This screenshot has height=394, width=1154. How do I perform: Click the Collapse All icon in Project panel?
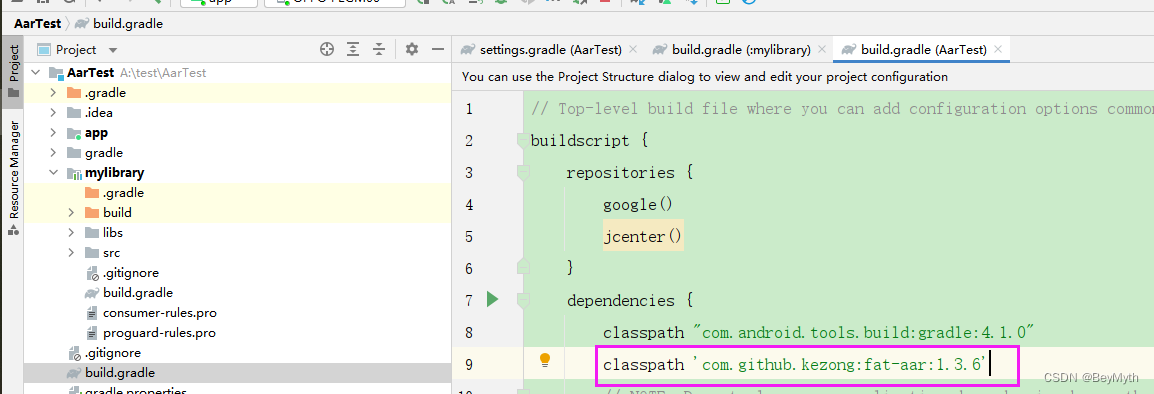pyautogui.click(x=379, y=49)
